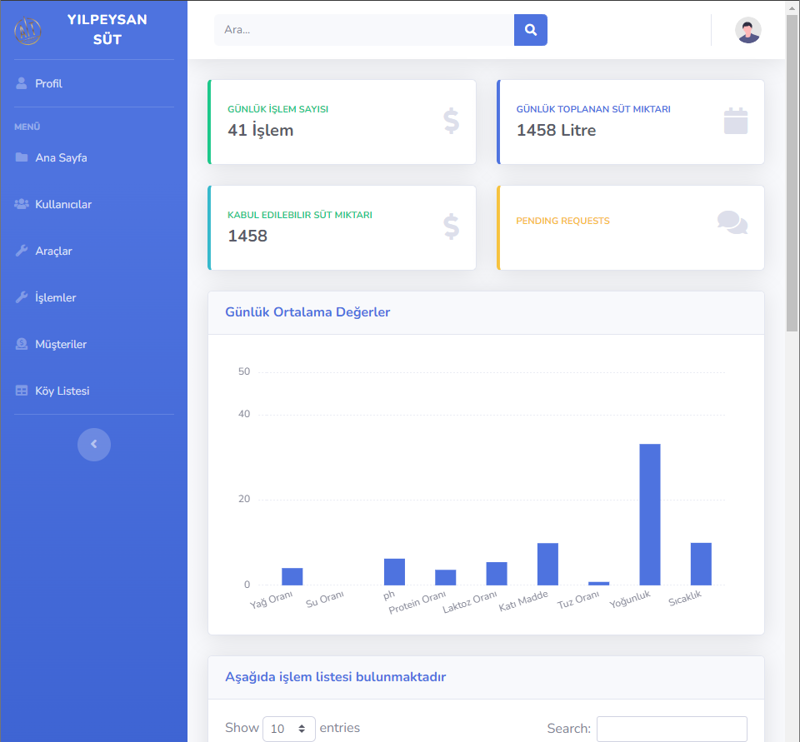
Task: Select İşlemler from the sidebar
Action: (55, 298)
